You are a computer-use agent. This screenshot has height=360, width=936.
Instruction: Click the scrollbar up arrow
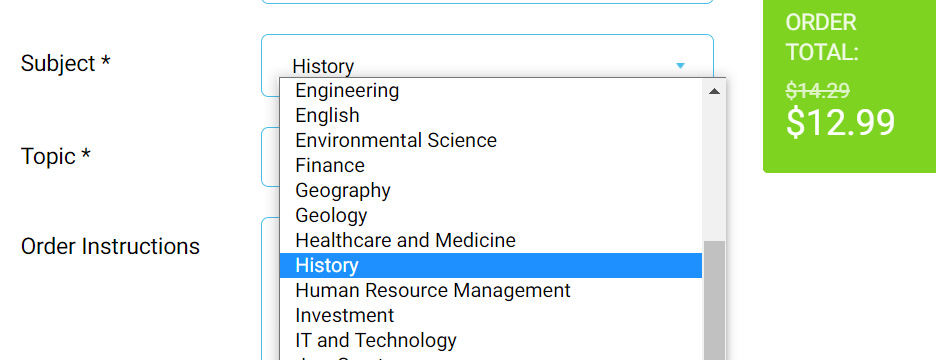tap(714, 91)
